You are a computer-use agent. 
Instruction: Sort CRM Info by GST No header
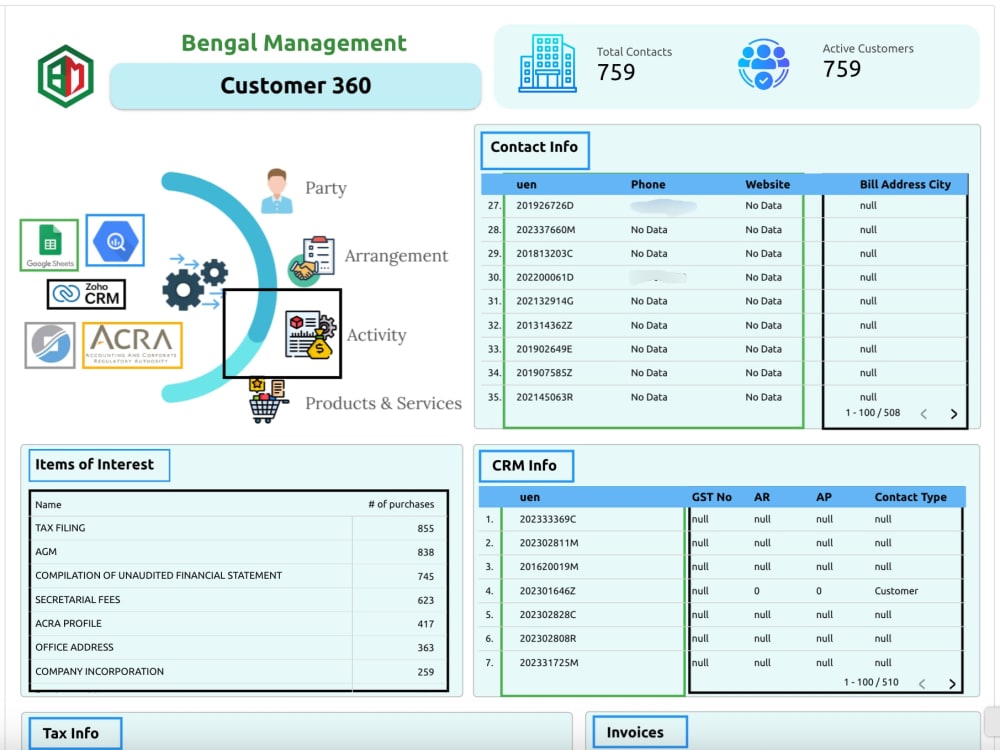coord(712,497)
